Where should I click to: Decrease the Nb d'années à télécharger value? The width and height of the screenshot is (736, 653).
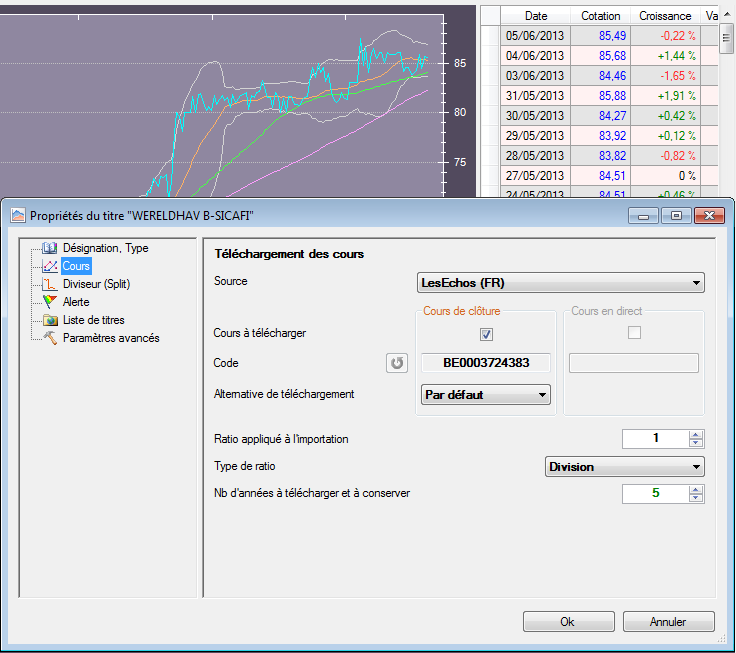[x=697, y=498]
